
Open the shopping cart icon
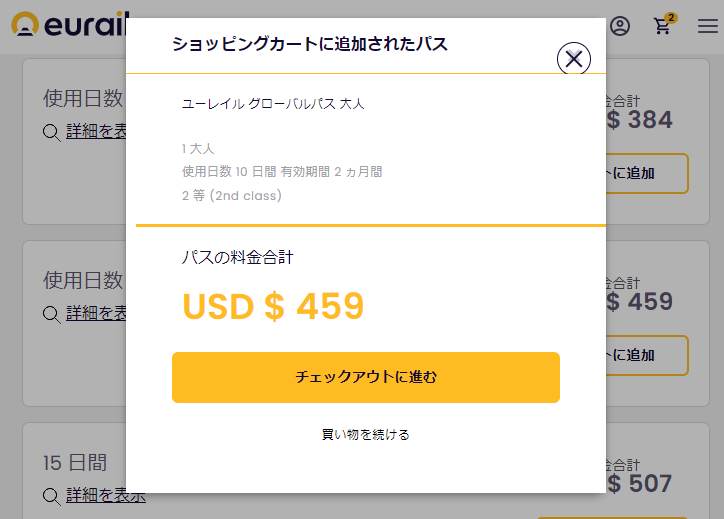point(662,27)
